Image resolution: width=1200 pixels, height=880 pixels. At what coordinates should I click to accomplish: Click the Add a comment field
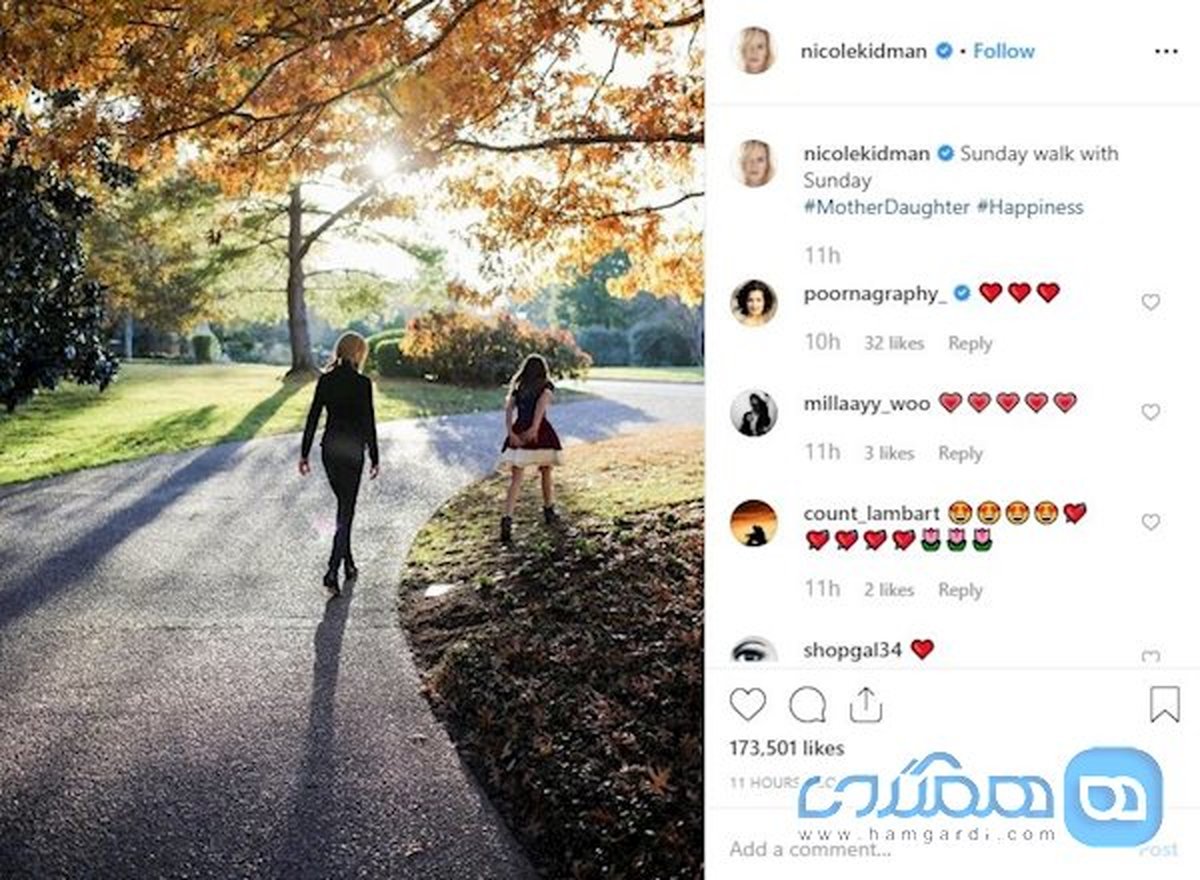click(930, 849)
